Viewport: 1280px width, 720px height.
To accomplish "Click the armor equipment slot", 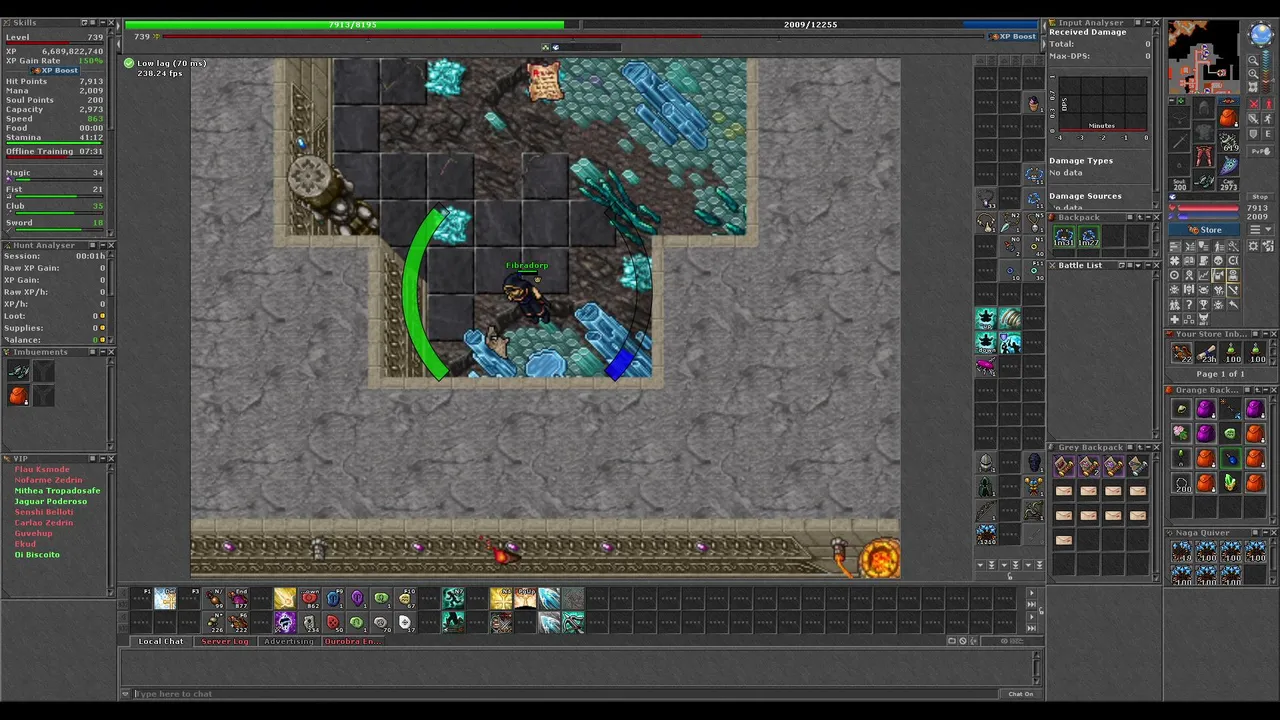I will [x=1204, y=132].
